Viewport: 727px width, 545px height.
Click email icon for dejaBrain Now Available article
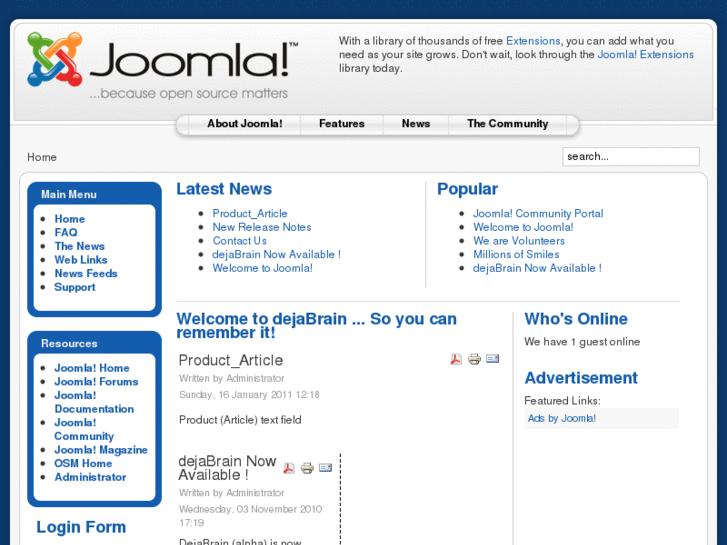325,468
